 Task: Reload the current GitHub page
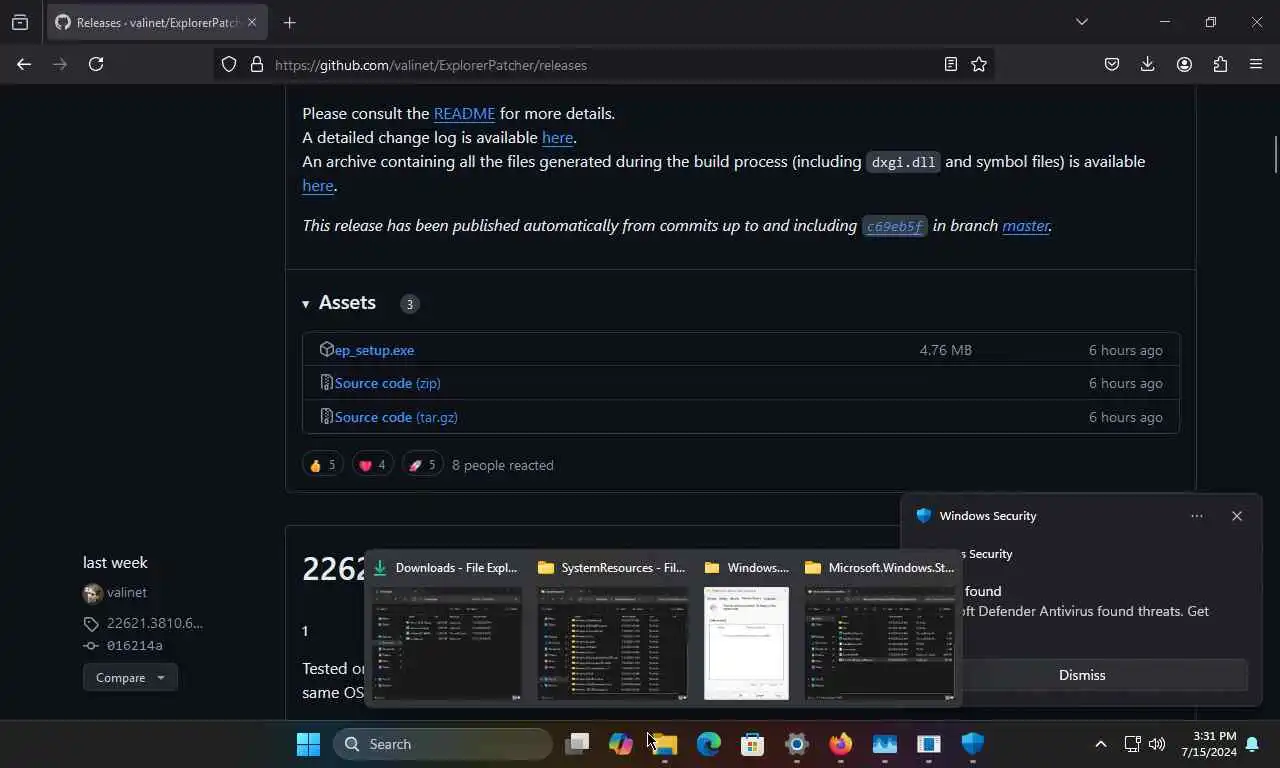pyautogui.click(x=96, y=64)
